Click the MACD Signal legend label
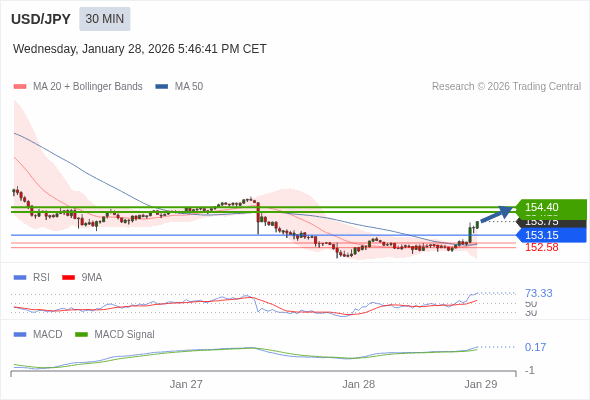Viewport: 590px width, 400px height. [125, 335]
